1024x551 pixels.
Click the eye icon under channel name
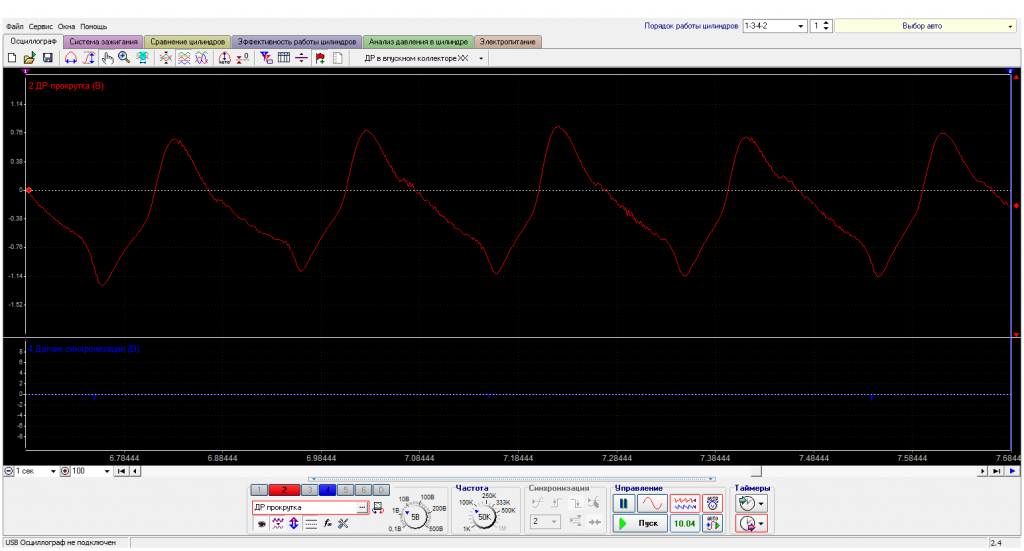[x=261, y=524]
